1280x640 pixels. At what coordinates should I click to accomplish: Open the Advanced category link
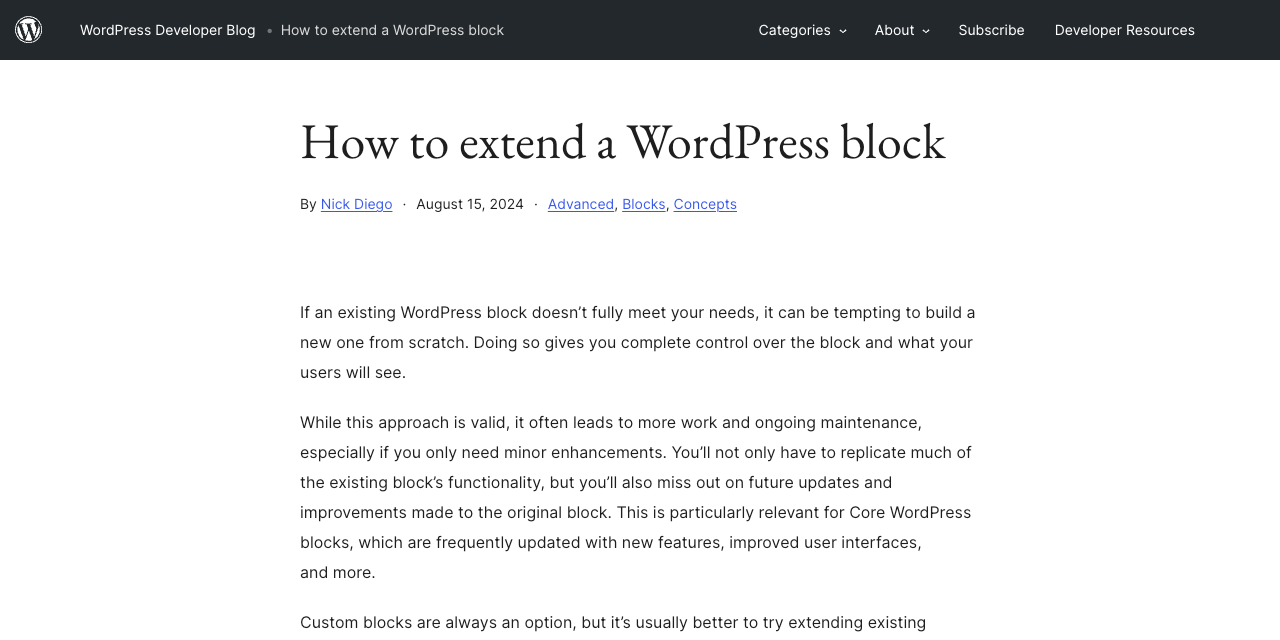tap(581, 204)
